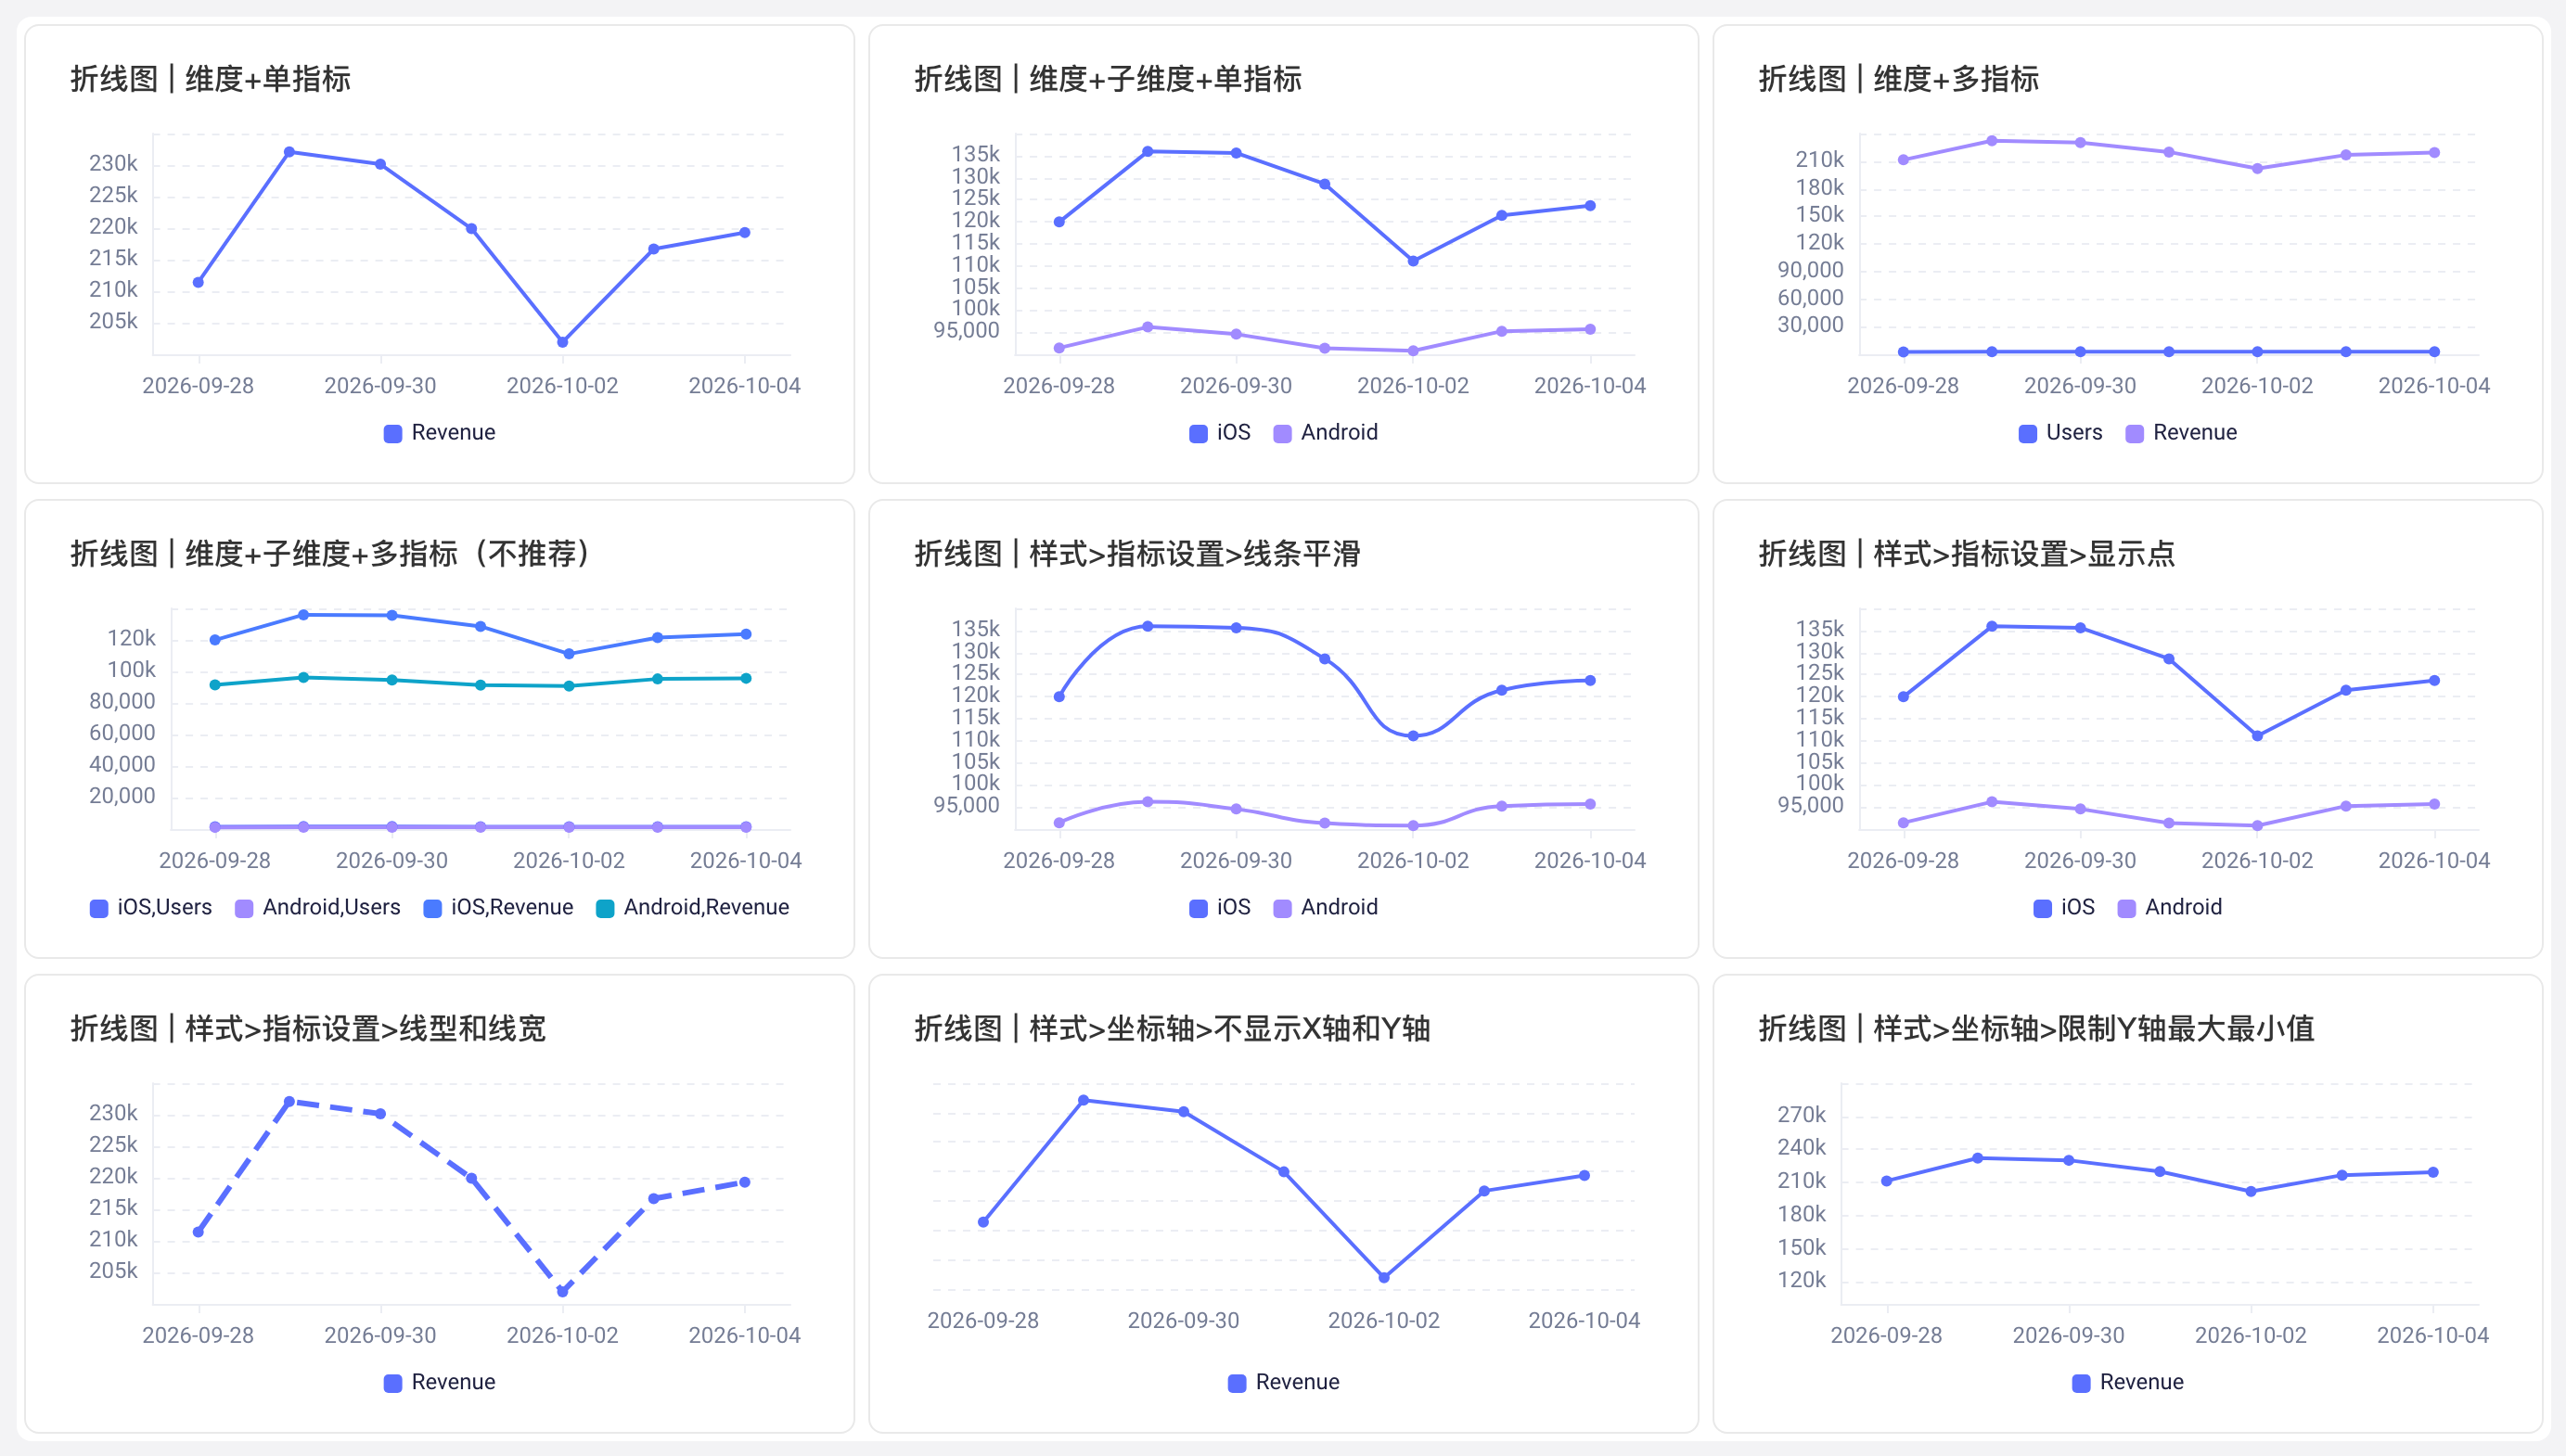This screenshot has width=2566, height=1456.
Task: Select the 折线图 | 样式>指标设置>线条平滑 title
Action: tap(1137, 553)
